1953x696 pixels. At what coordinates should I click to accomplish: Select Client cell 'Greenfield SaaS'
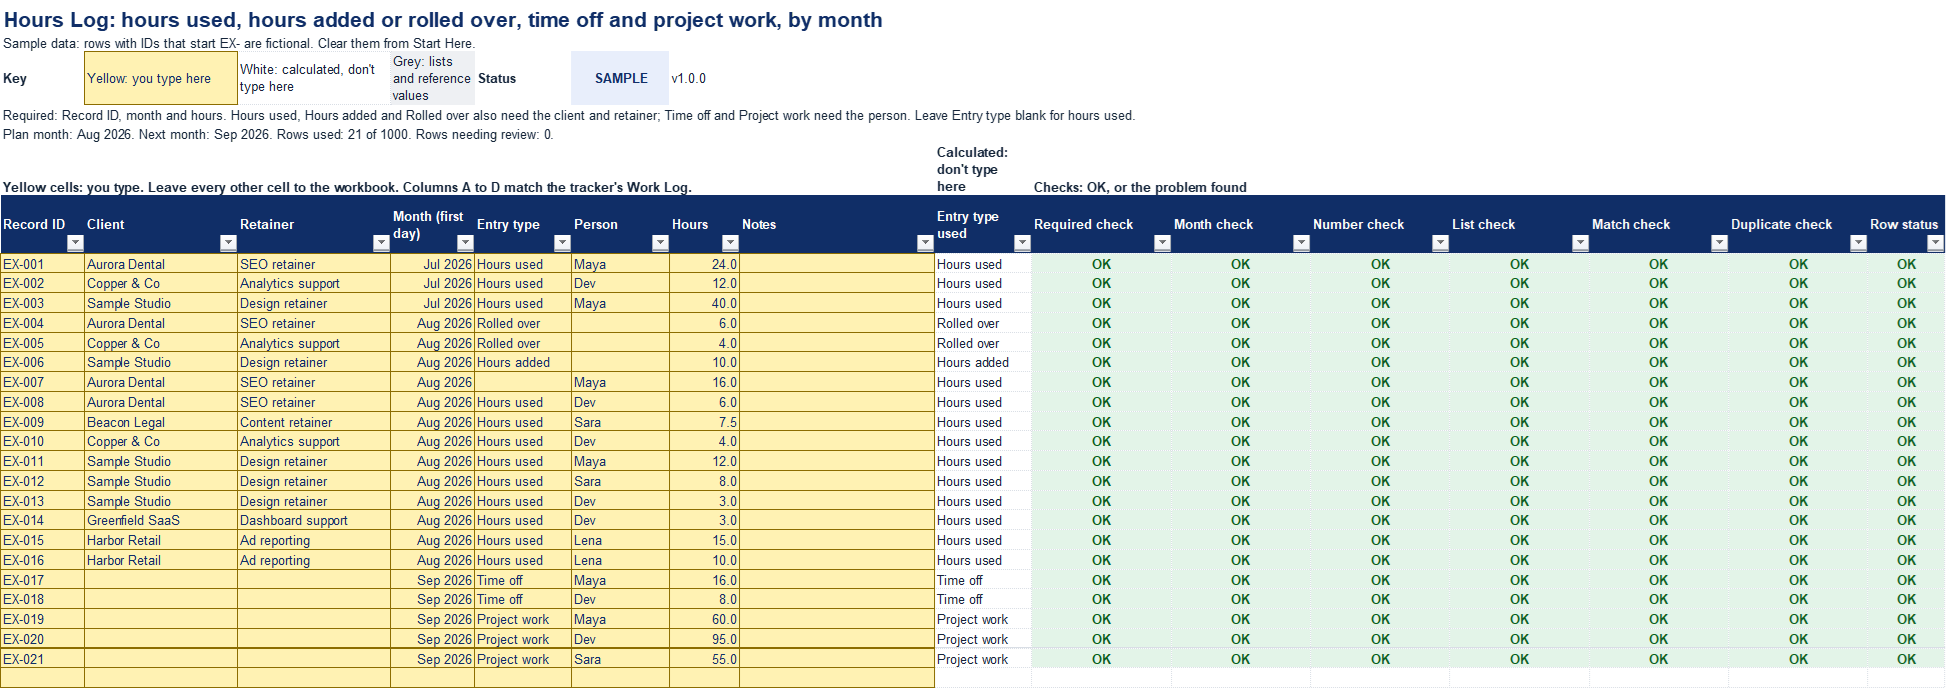click(161, 520)
